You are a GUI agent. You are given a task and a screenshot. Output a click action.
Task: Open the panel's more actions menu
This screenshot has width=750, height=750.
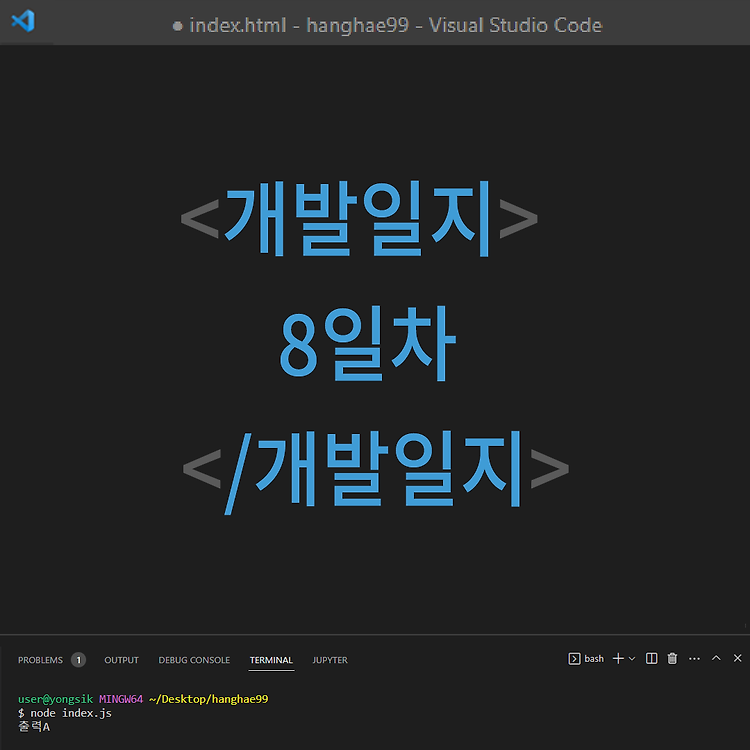click(x=695, y=659)
